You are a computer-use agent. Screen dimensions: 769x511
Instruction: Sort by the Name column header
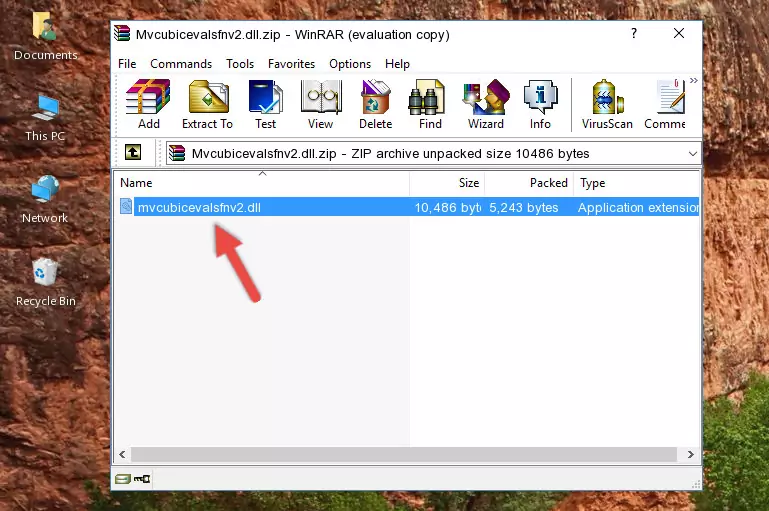(x=262, y=183)
